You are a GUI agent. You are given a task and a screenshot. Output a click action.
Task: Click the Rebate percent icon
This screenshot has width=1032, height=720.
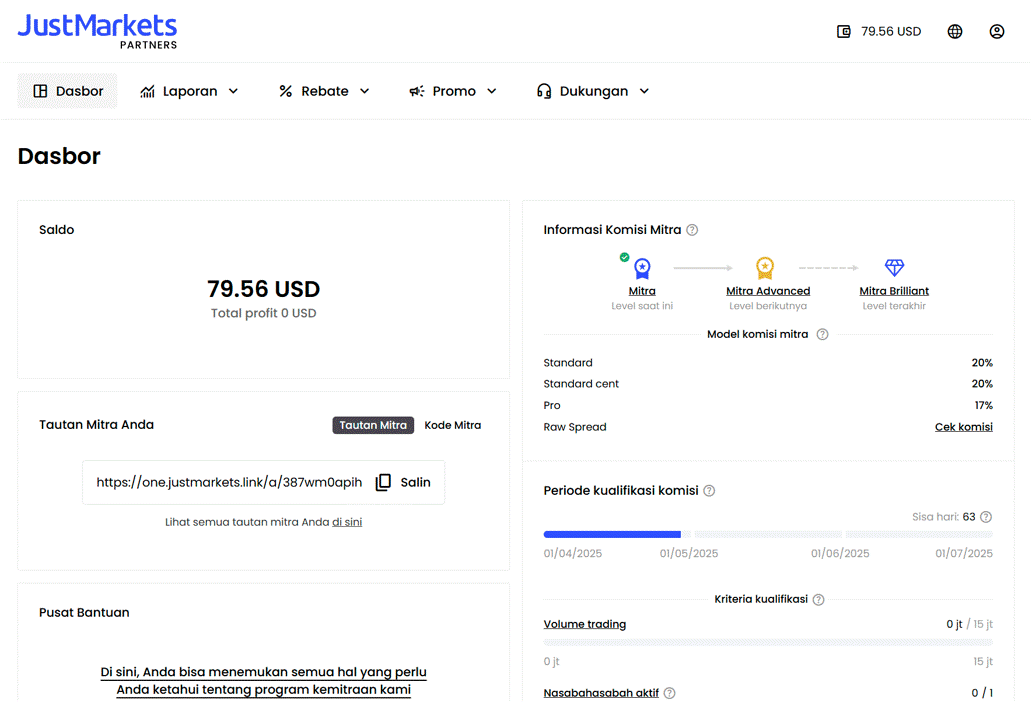tap(285, 91)
